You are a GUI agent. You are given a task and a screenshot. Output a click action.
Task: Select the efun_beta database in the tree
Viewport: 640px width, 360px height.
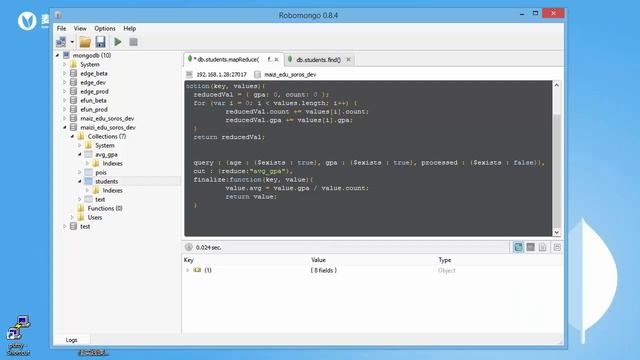coord(93,100)
